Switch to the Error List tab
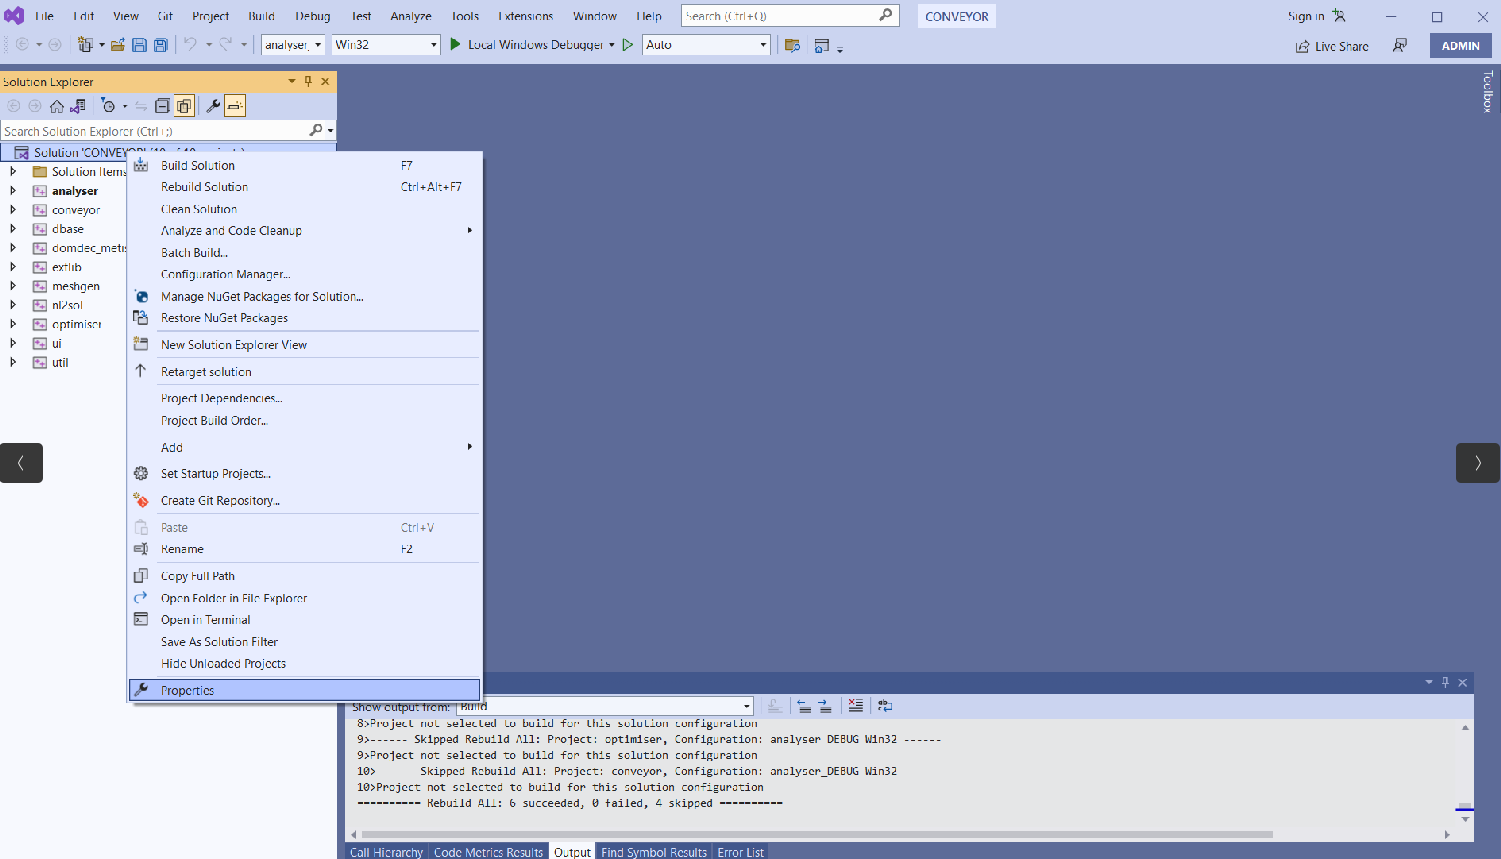1501x859 pixels. (740, 852)
